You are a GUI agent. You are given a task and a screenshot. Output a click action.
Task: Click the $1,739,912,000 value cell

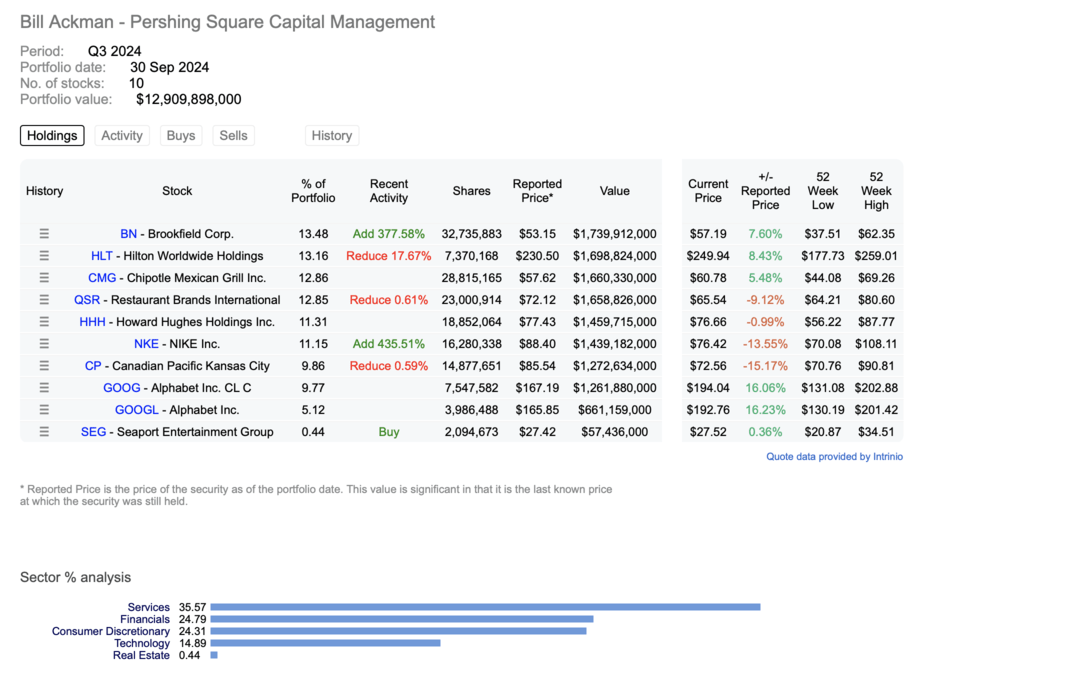(x=614, y=234)
